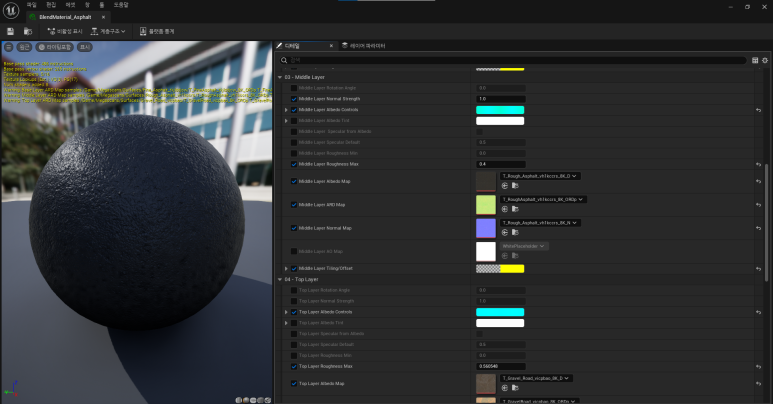Open the Top Layer Albedo Controls cyan swatch
The image size is (773, 404).
(x=500, y=312)
